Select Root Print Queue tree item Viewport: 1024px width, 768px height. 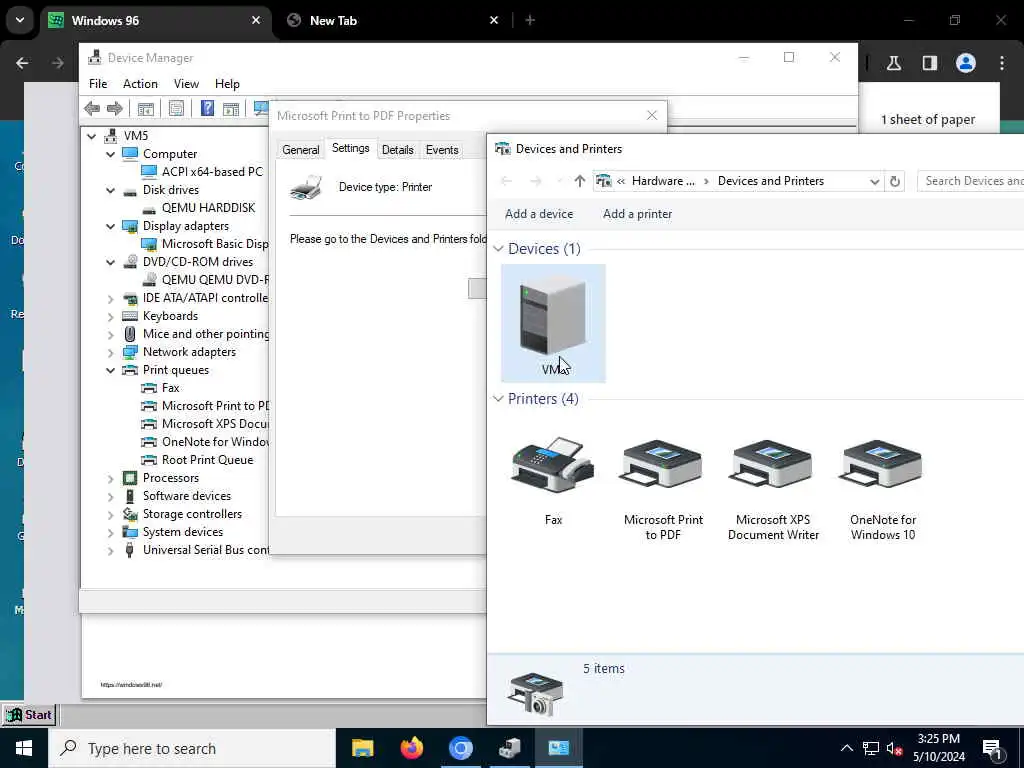pyautogui.click(x=207, y=460)
